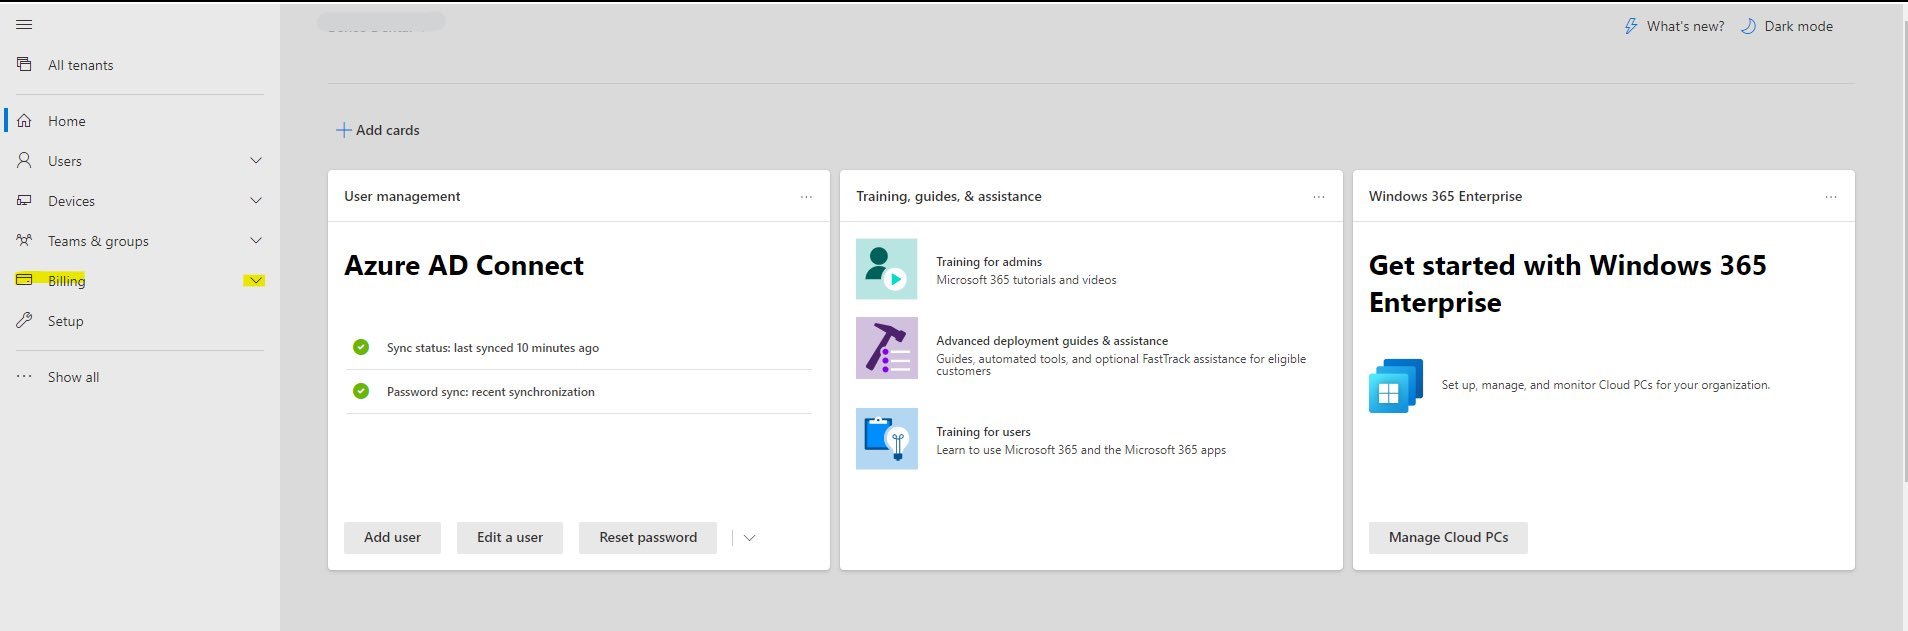Click the Home house icon
This screenshot has width=1908, height=631.
tap(24, 121)
